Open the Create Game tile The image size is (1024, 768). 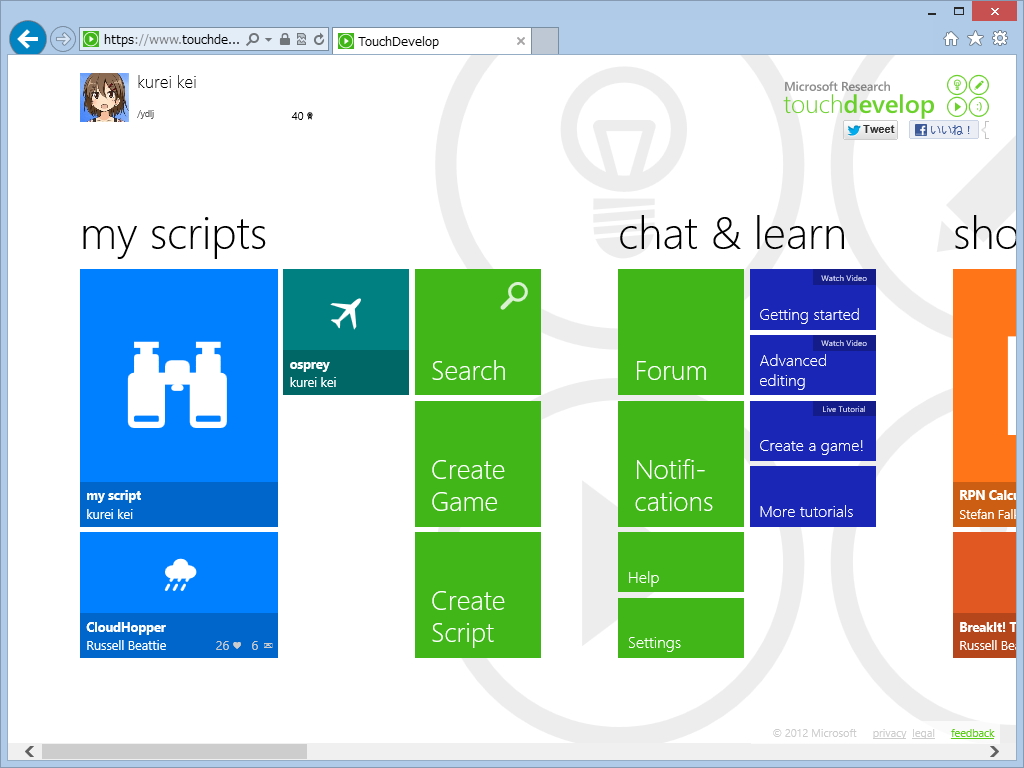pos(478,464)
